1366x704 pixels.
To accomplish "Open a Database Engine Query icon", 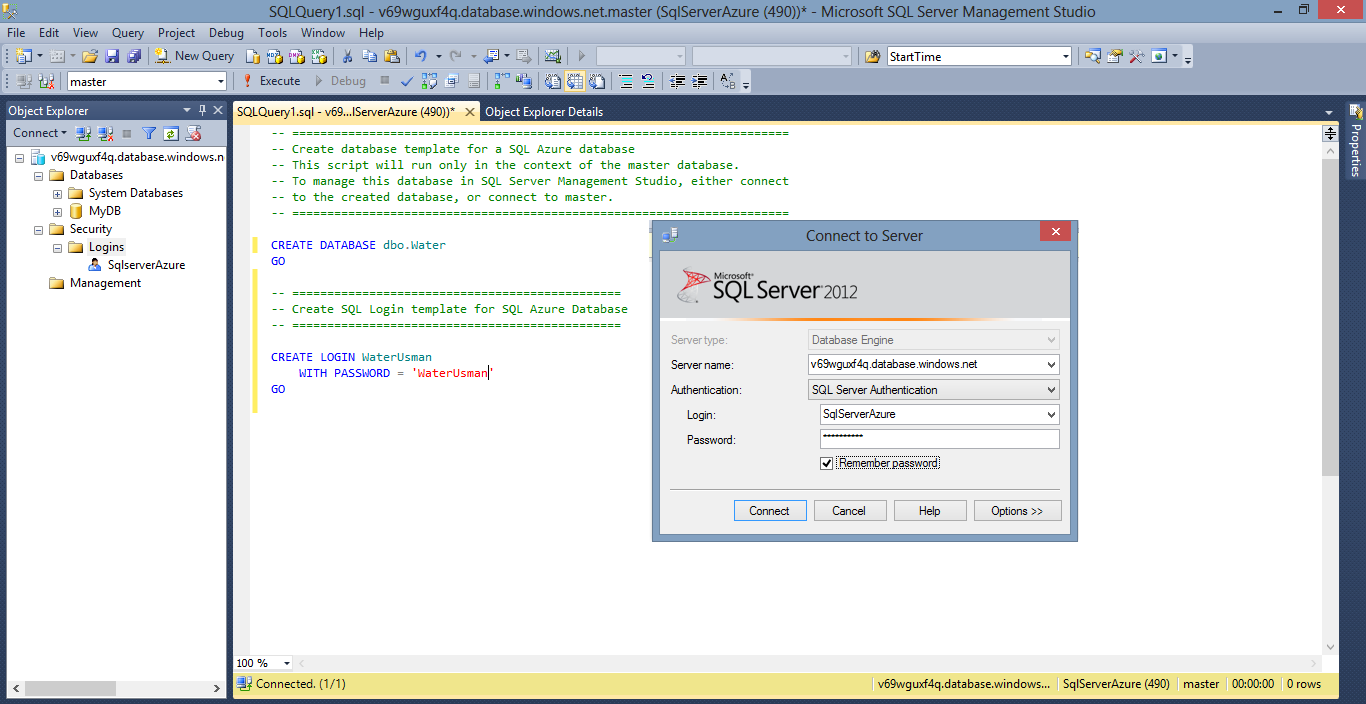I will (253, 56).
